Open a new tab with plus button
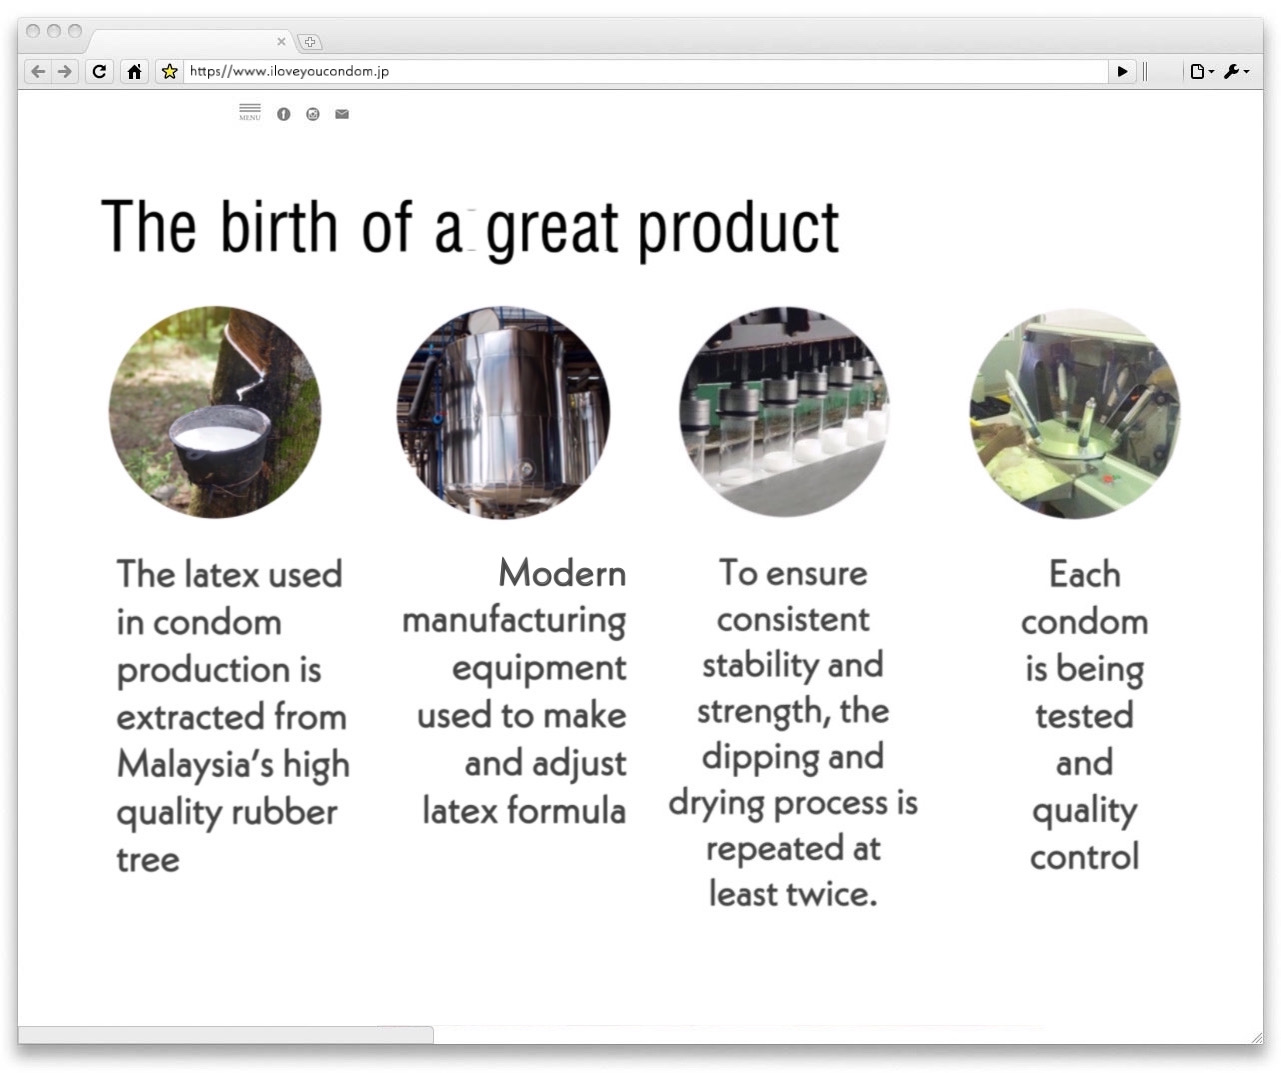Image resolution: width=1281 pixels, height=1073 pixels. pyautogui.click(x=310, y=41)
